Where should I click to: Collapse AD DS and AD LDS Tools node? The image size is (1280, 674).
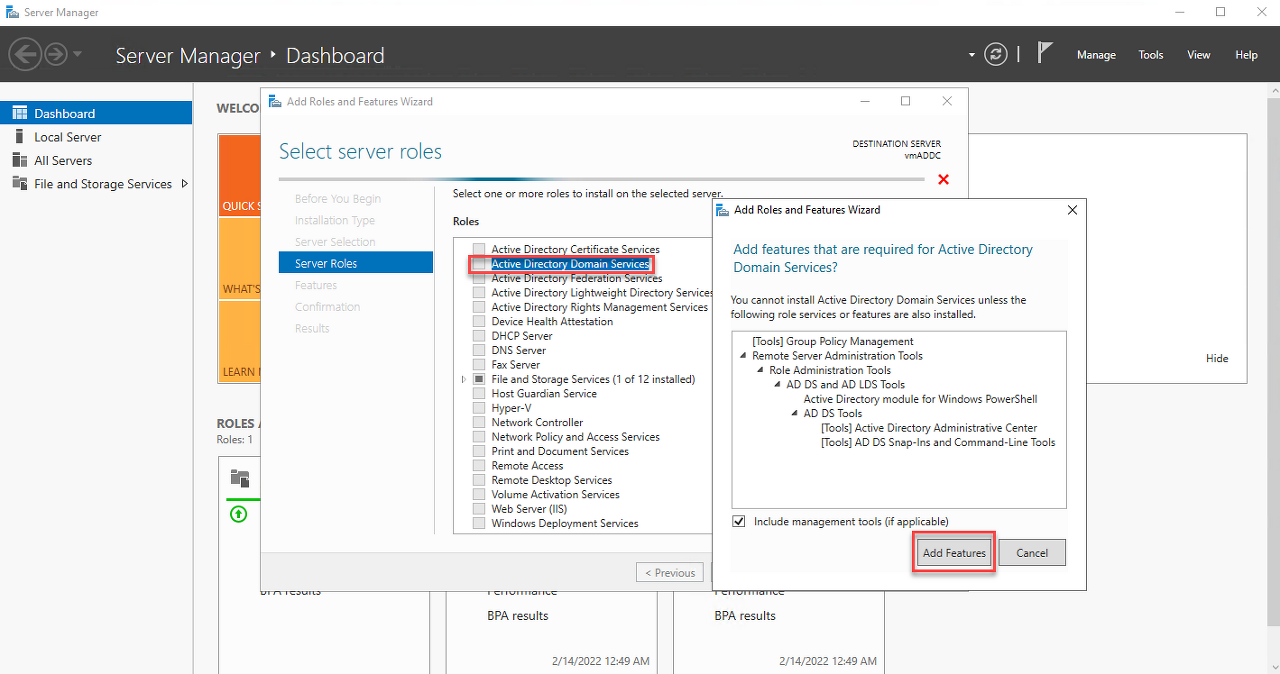pos(778,385)
